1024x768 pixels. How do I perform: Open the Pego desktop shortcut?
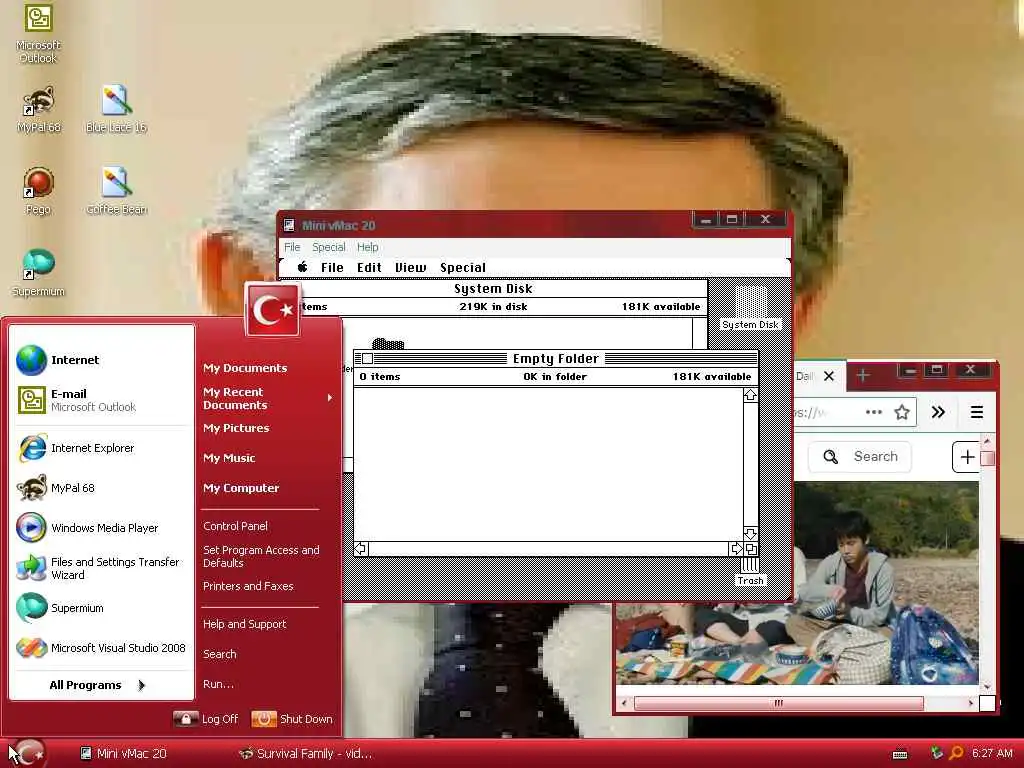38,191
